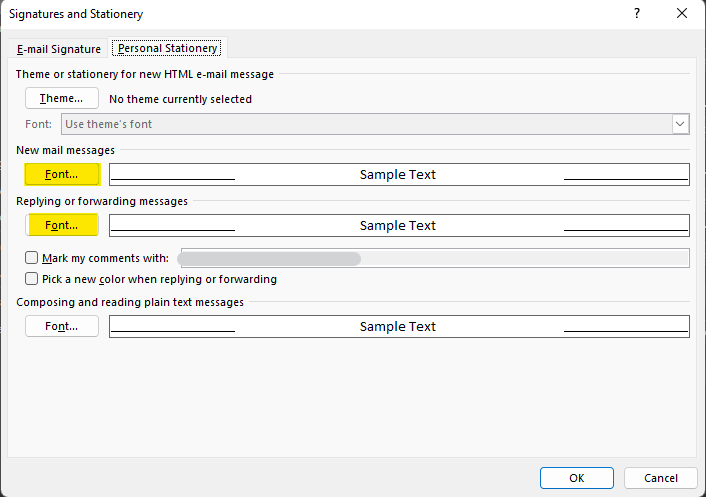Viewport: 706px width, 497px height.
Task: Open the Theme... chooser button
Action: pyautogui.click(x=62, y=98)
